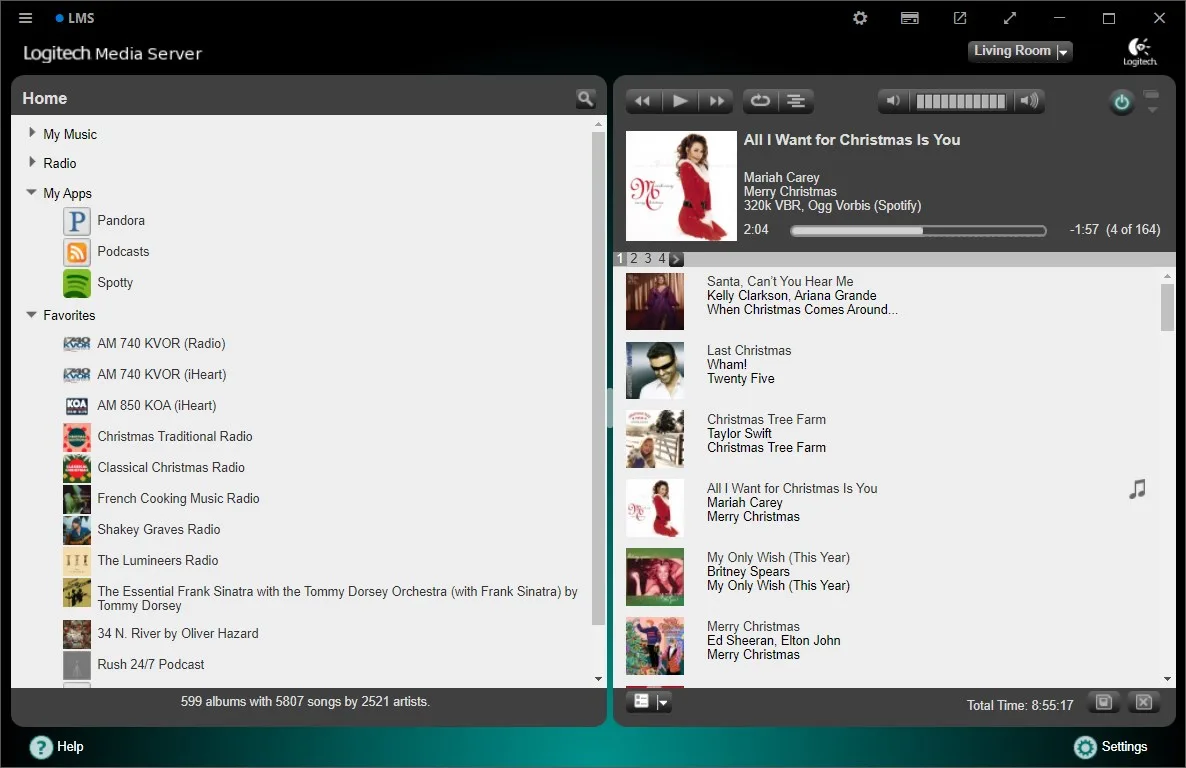Open the Spotty app icon

tap(76, 283)
